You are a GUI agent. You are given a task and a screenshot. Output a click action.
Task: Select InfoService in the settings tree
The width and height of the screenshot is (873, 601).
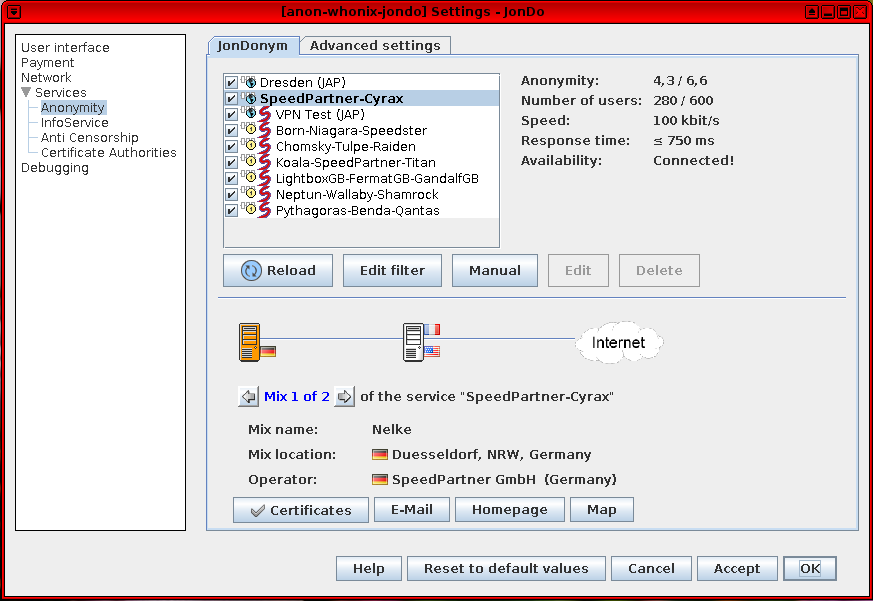(74, 123)
